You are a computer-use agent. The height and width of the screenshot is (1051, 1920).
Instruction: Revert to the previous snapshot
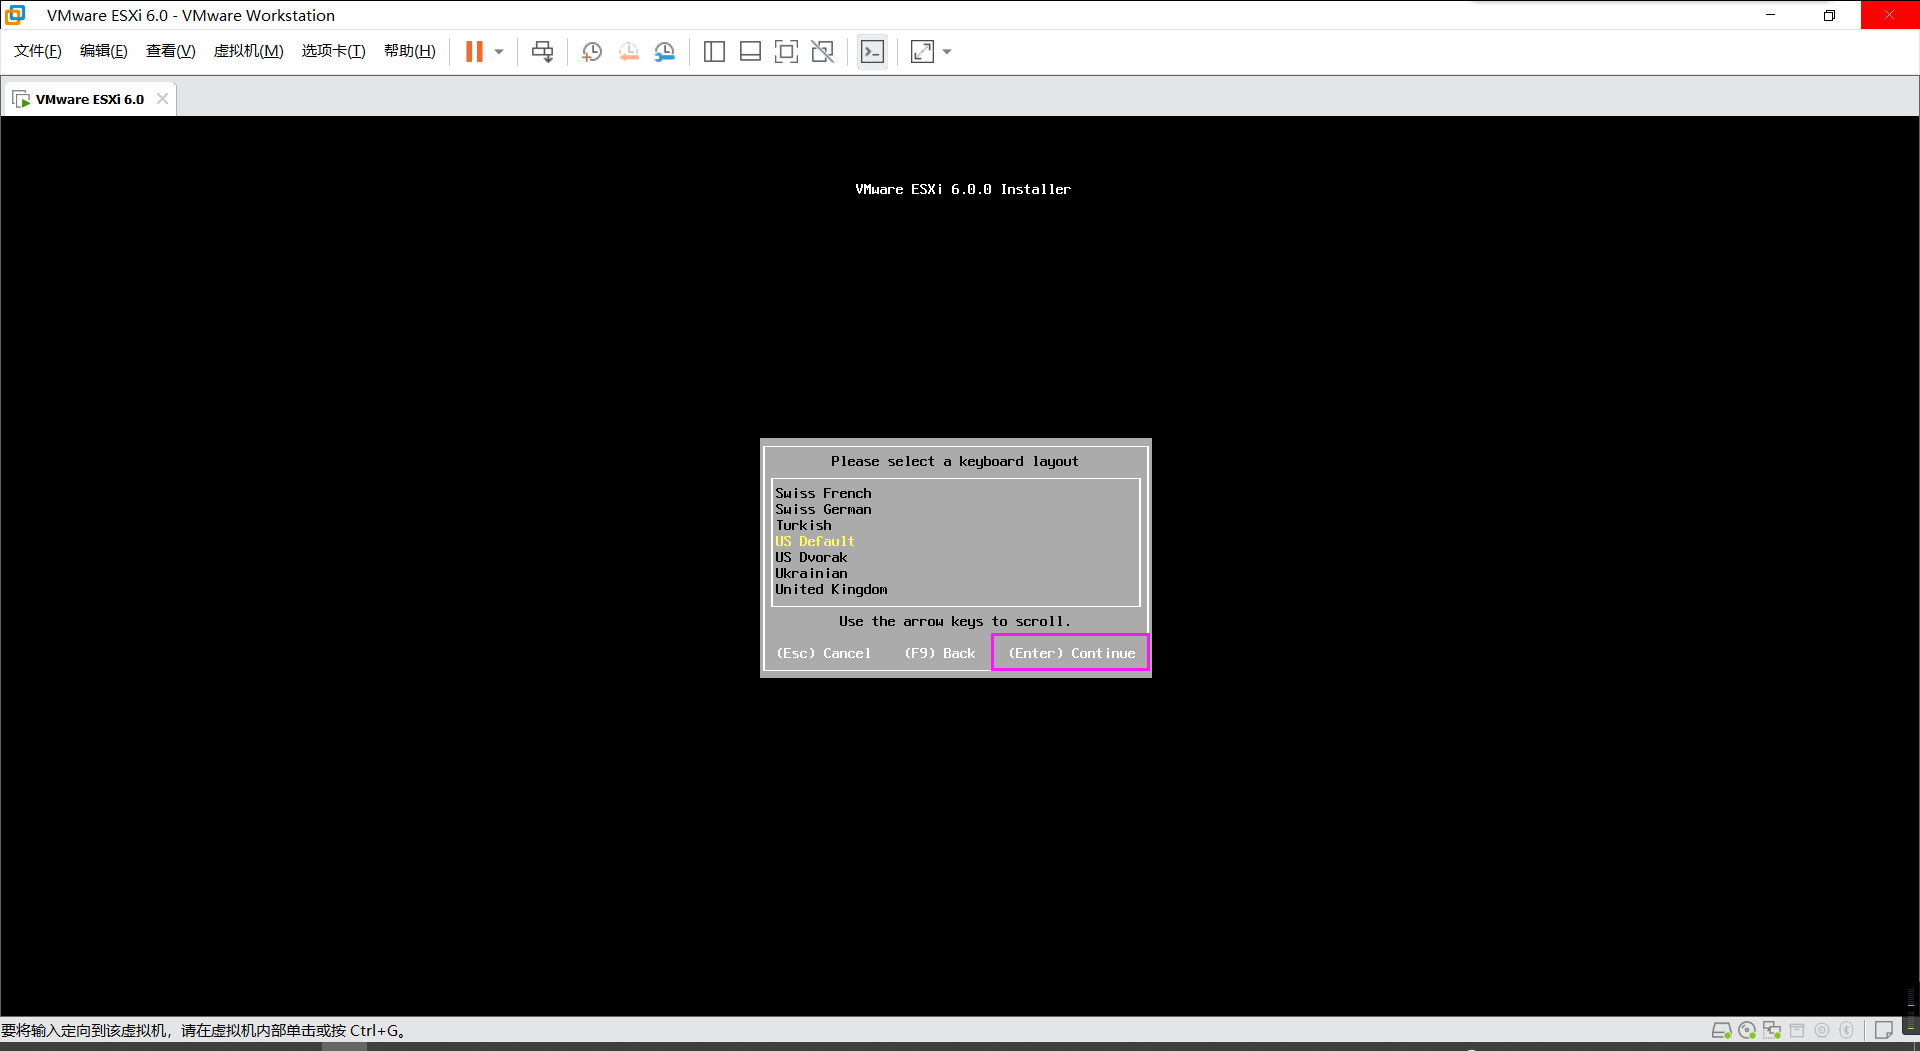(x=628, y=52)
